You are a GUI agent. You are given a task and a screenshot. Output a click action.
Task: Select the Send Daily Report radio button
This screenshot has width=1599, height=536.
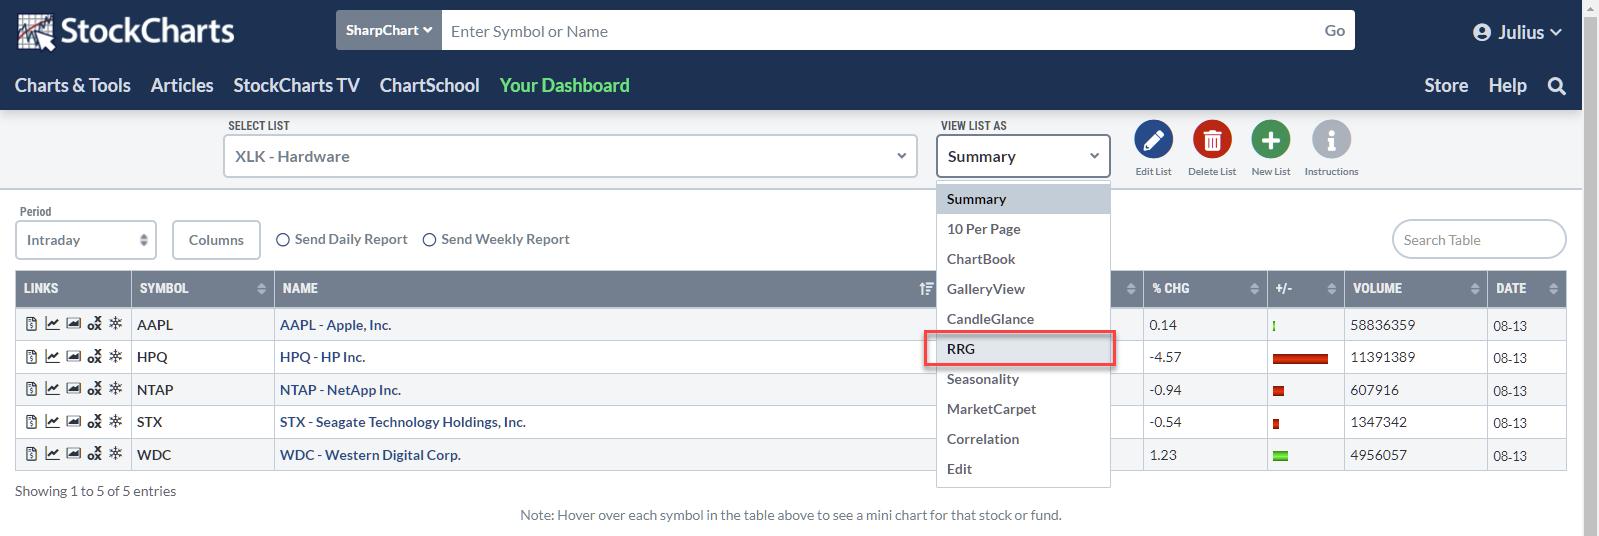click(283, 240)
